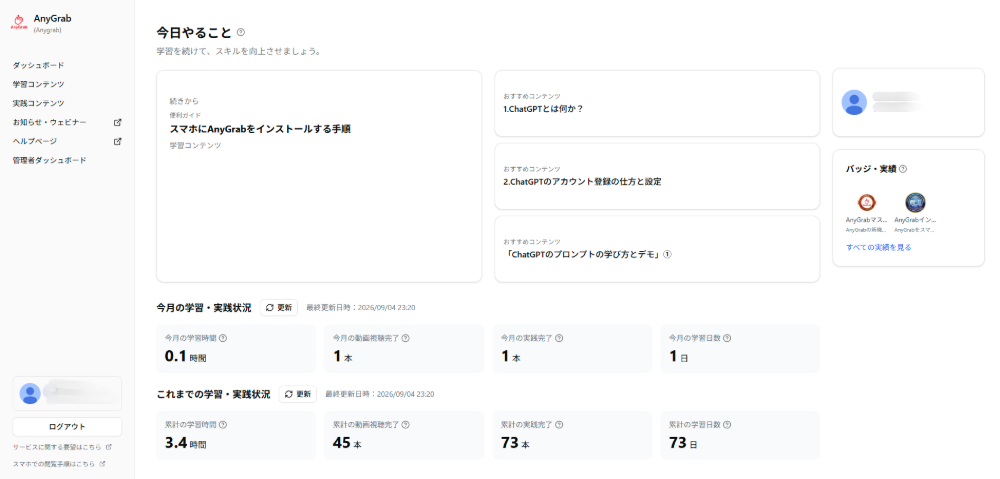Click help icon beside 累計の学習時間
This screenshot has height=479, width=1000.
pyautogui.click(x=223, y=425)
